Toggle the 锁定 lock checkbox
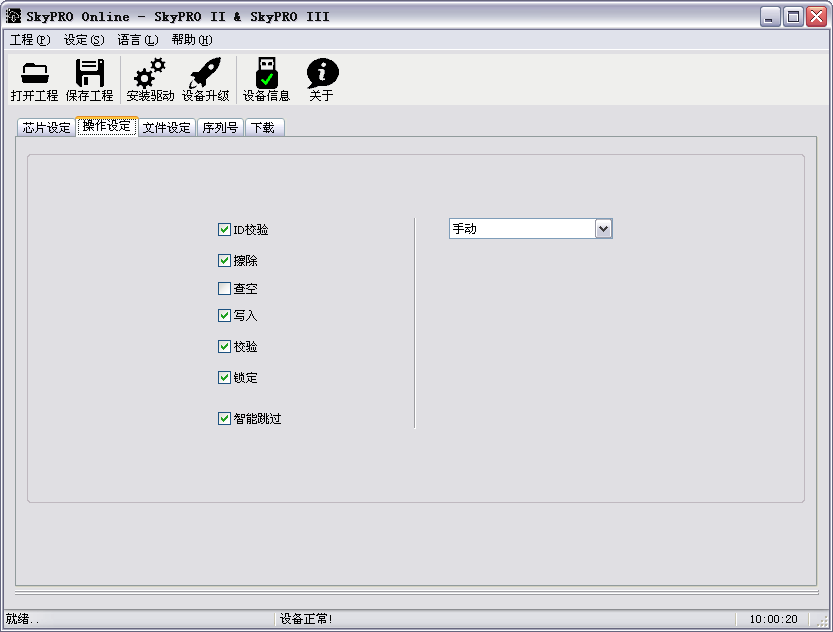833x632 pixels. [224, 378]
